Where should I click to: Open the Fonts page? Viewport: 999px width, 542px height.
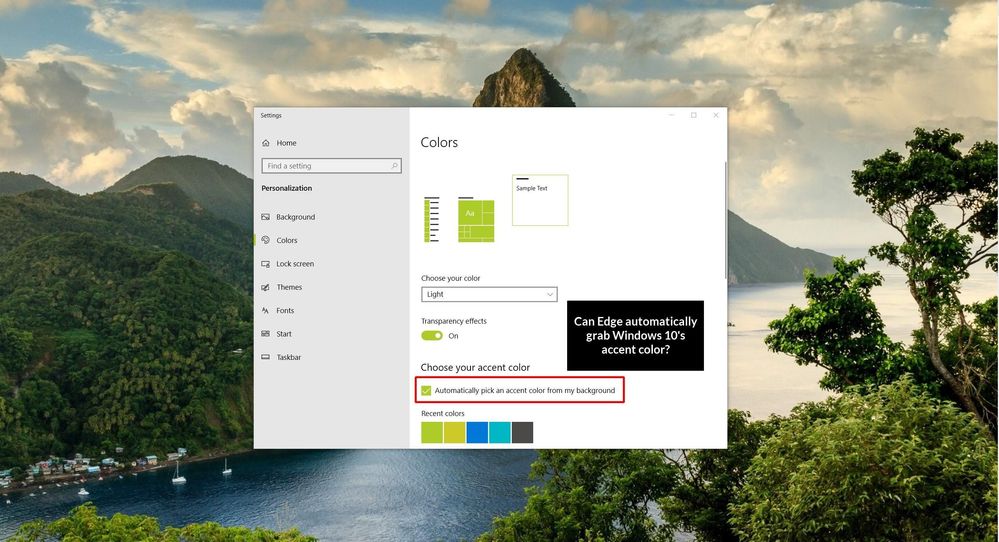285,311
